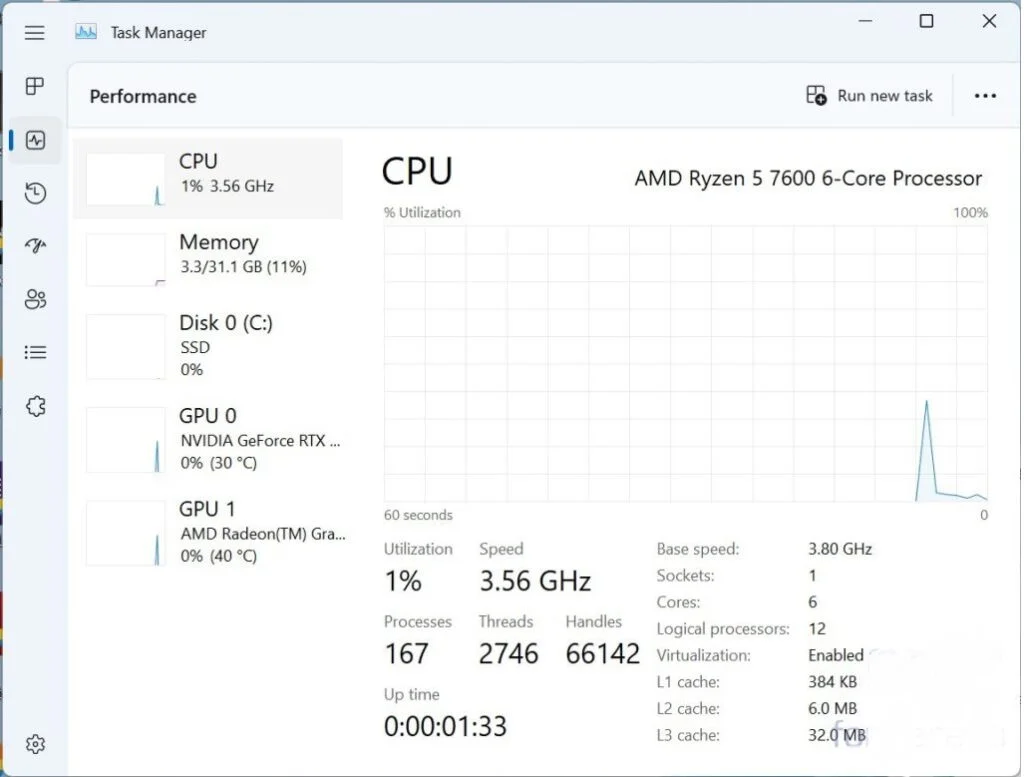Viewport: 1024px width, 777px height.
Task: Open the Details list icon
Action: coord(35,353)
